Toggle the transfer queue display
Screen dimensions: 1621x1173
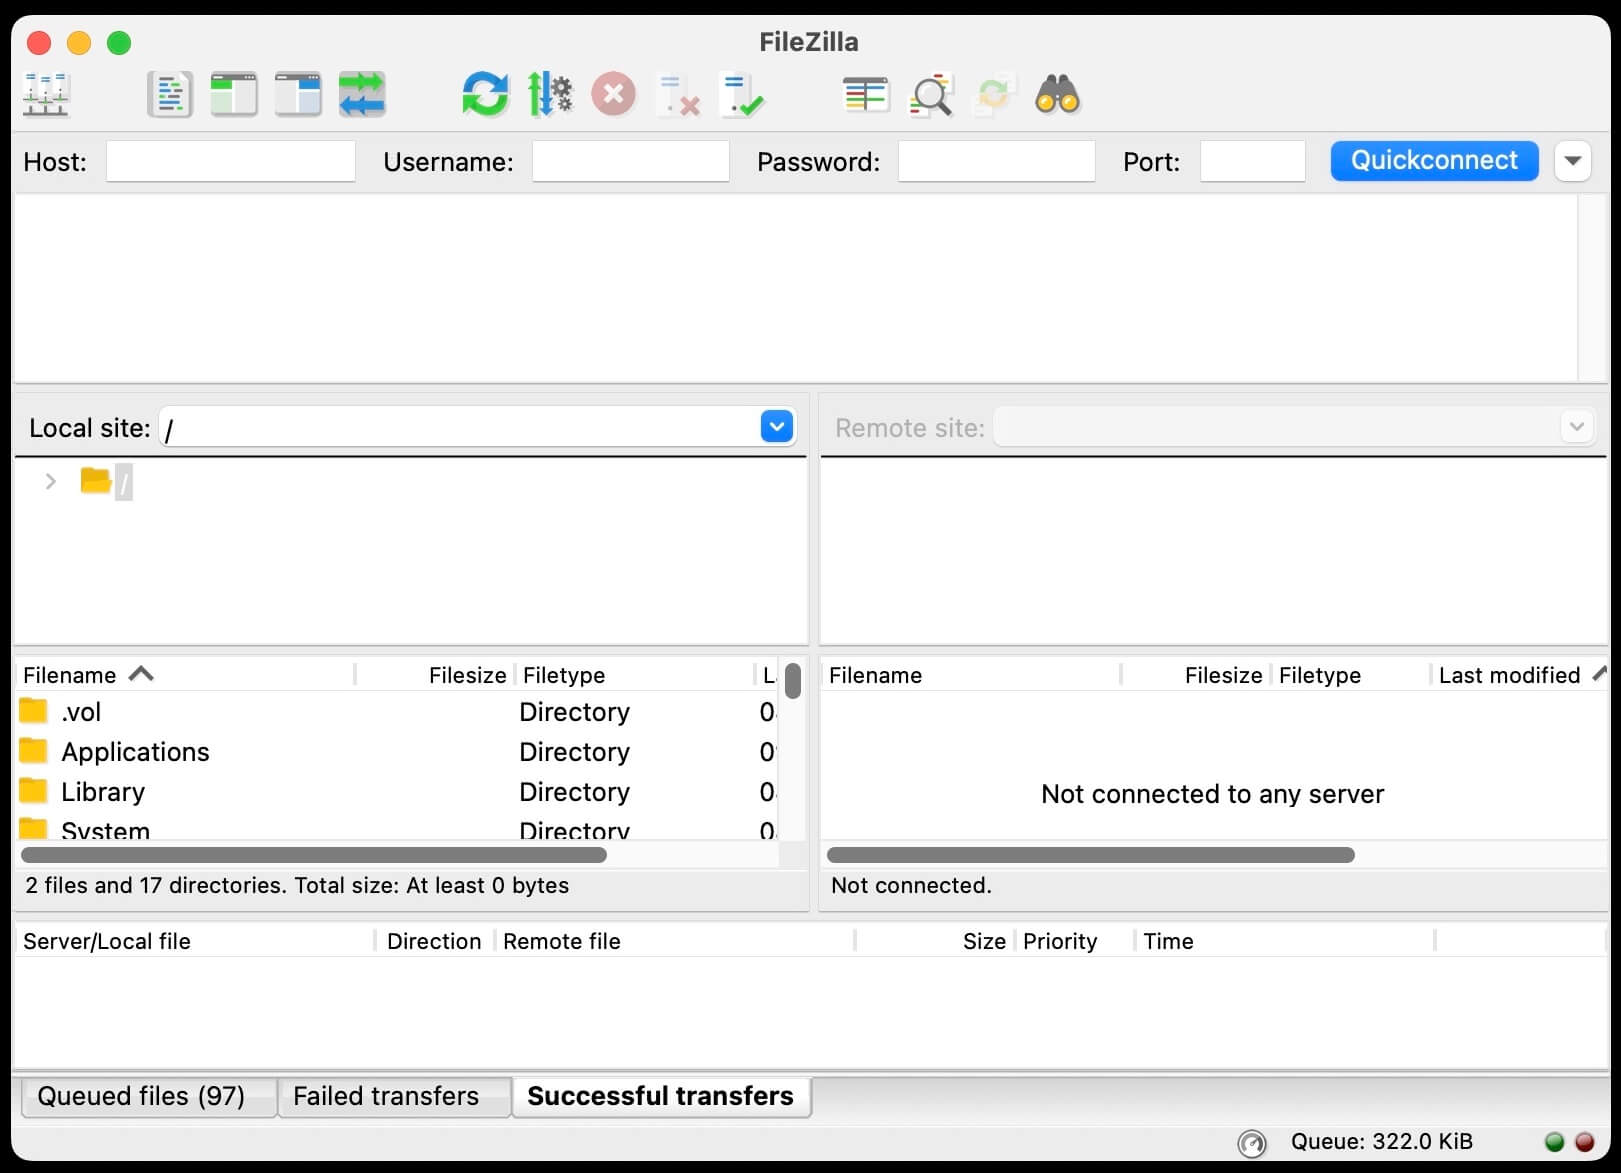(362, 96)
